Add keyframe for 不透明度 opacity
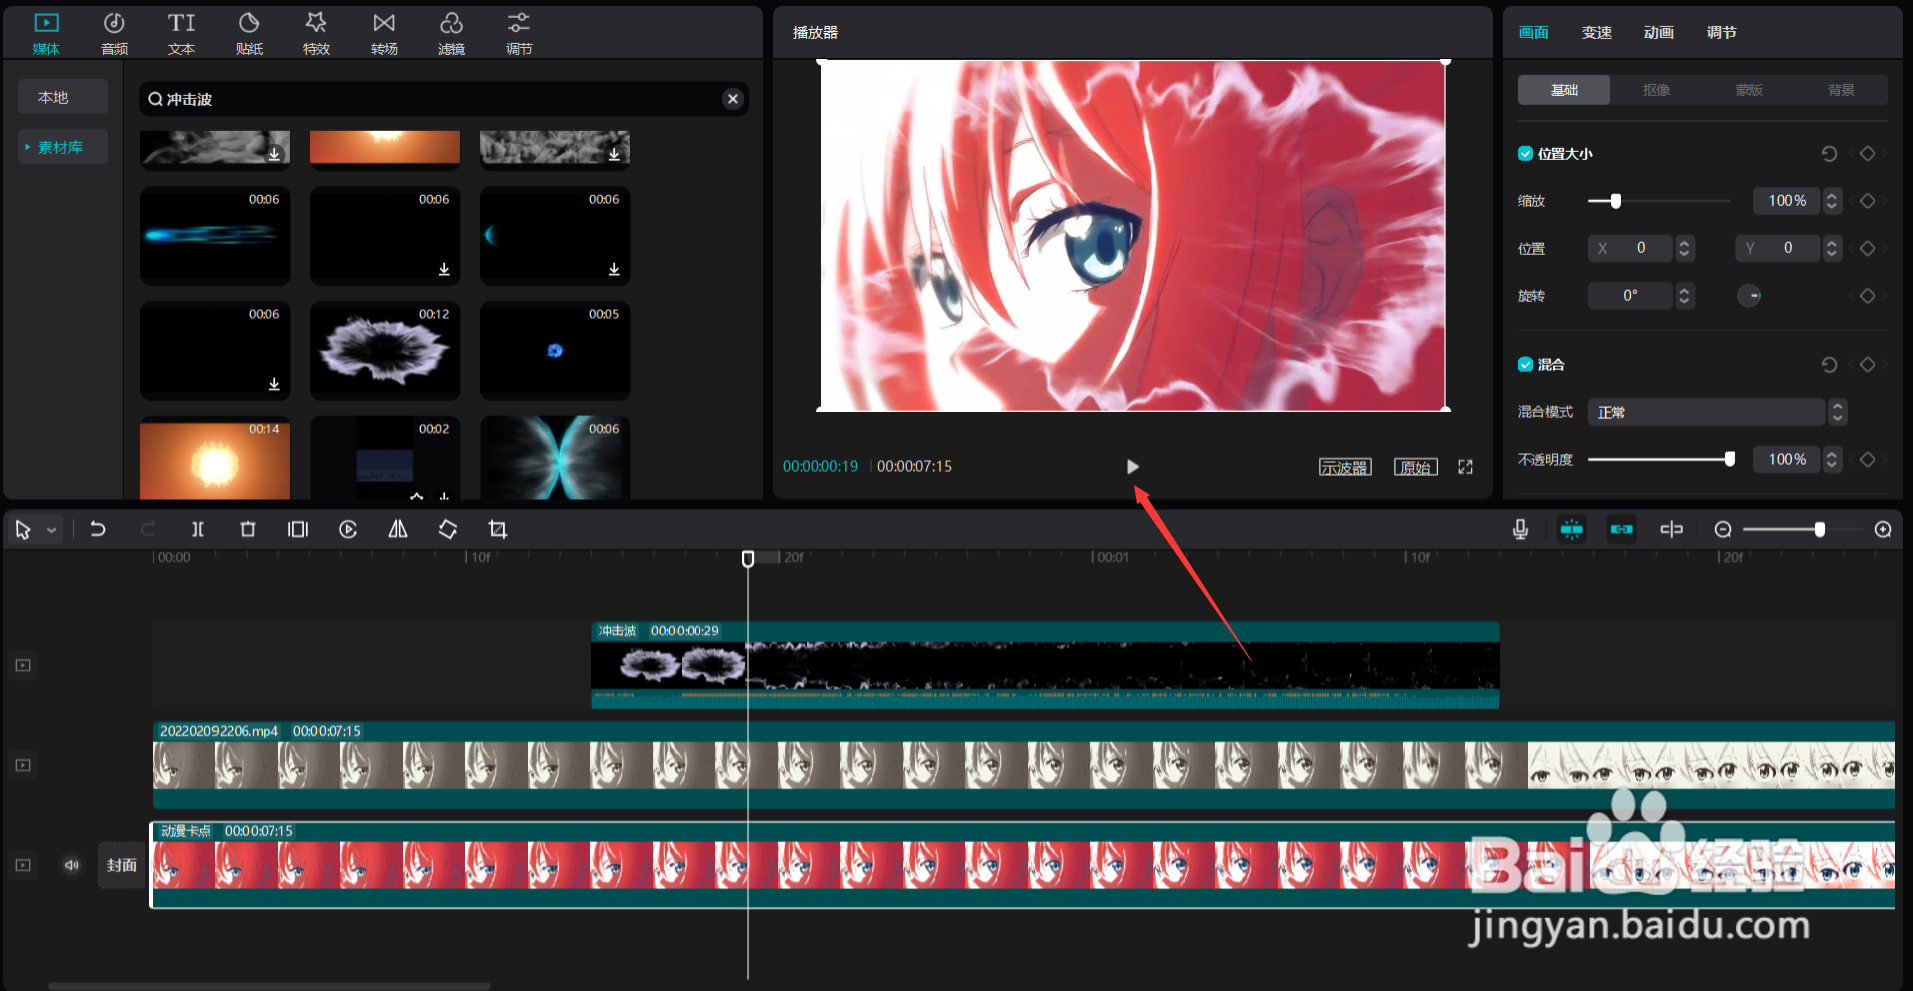The image size is (1913, 991). click(x=1867, y=459)
